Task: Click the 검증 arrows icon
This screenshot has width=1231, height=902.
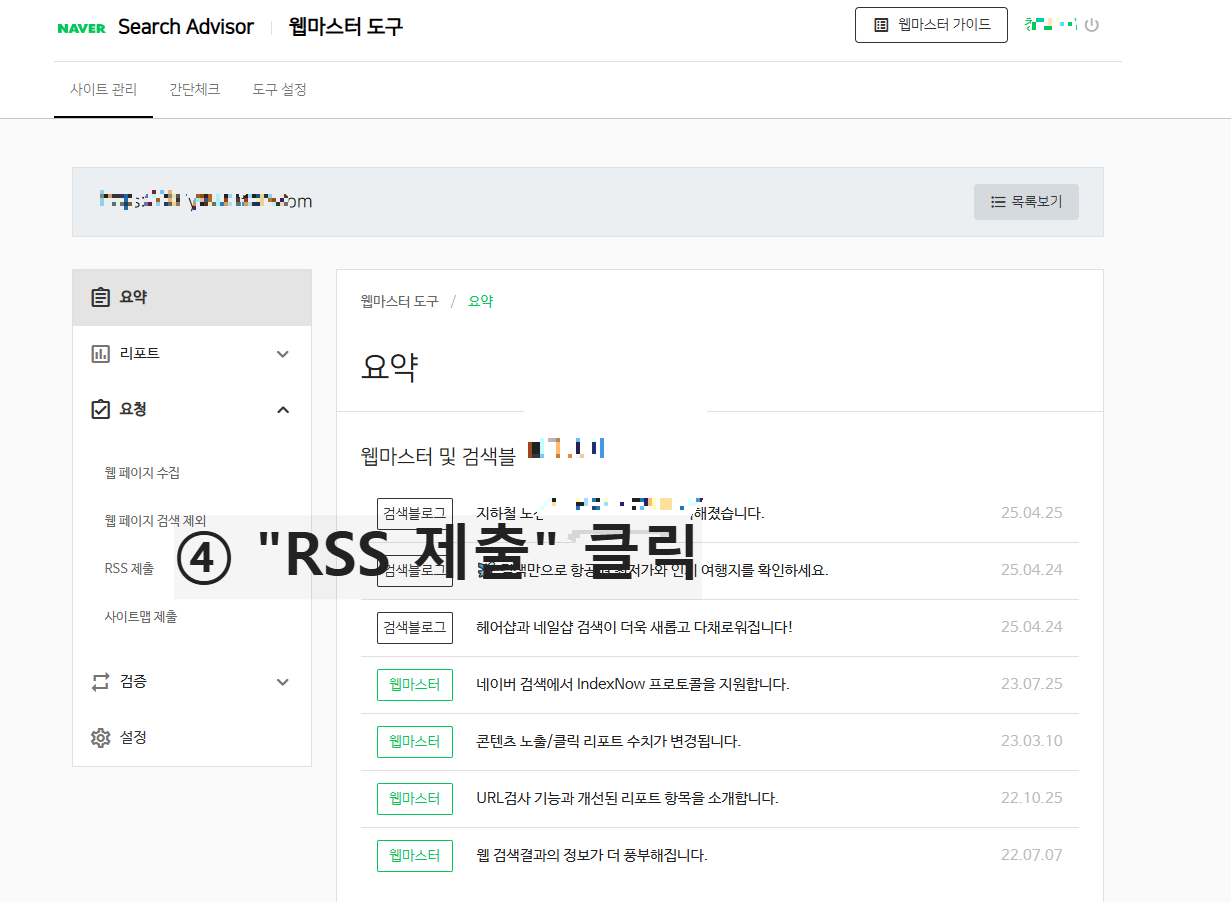Action: click(x=100, y=682)
